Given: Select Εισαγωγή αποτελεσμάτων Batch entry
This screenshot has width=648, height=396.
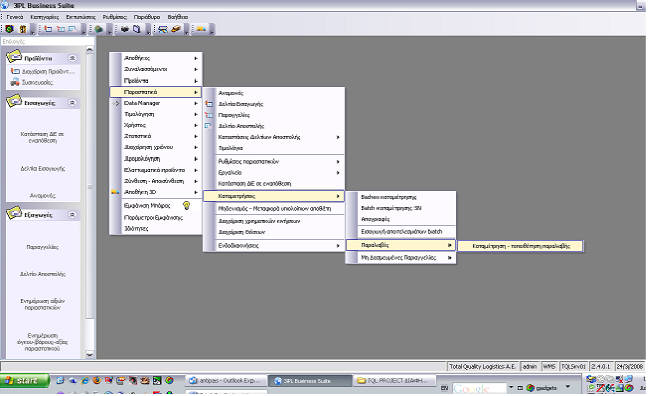Looking at the screenshot, I should [401, 231].
